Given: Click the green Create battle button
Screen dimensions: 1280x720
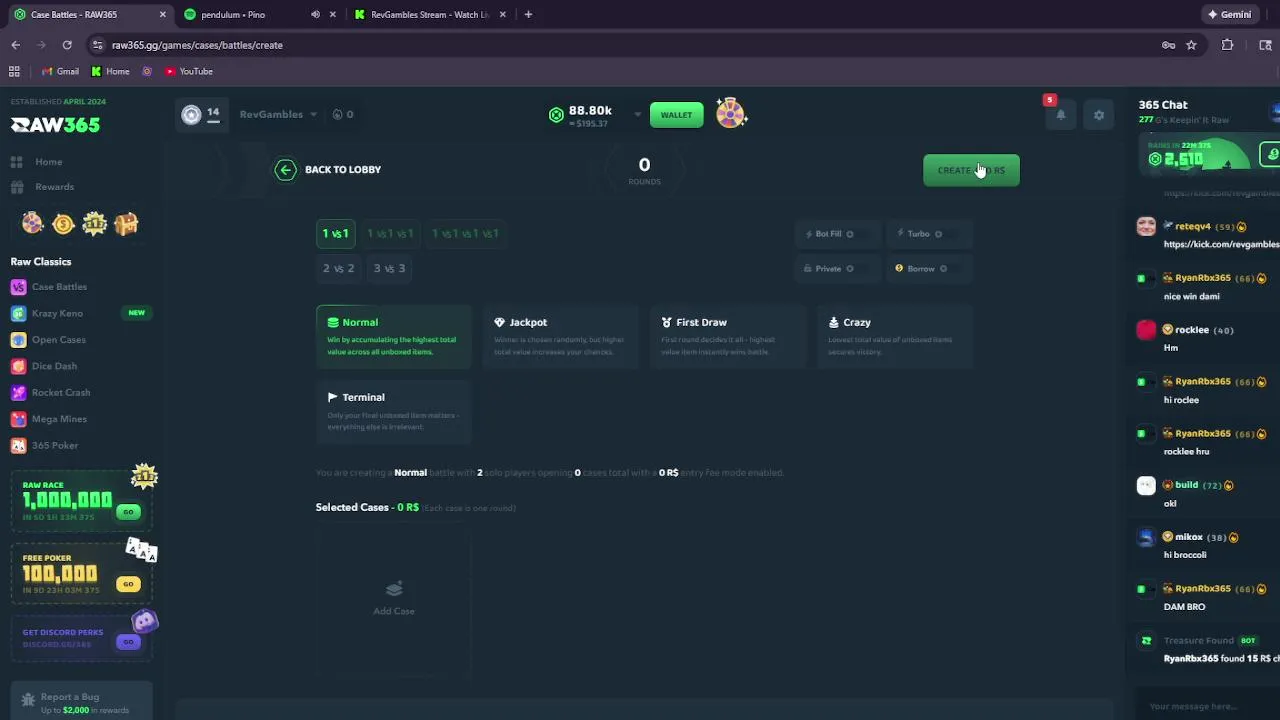Looking at the screenshot, I should pyautogui.click(x=971, y=170).
